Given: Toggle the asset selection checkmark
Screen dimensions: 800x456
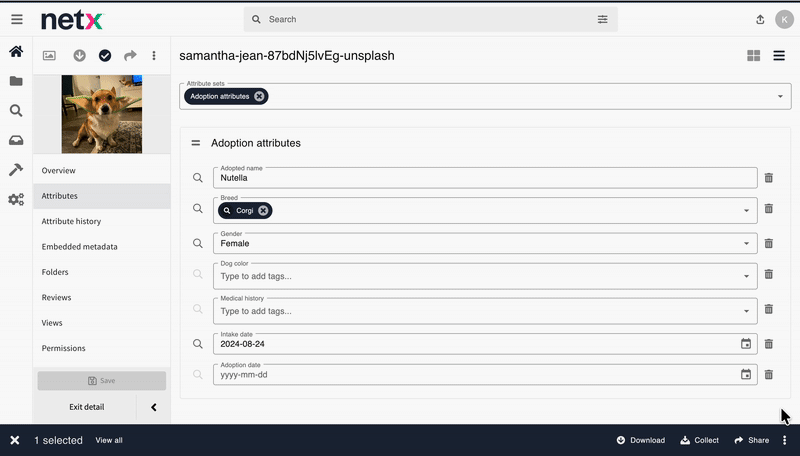Looking at the screenshot, I should (x=105, y=56).
